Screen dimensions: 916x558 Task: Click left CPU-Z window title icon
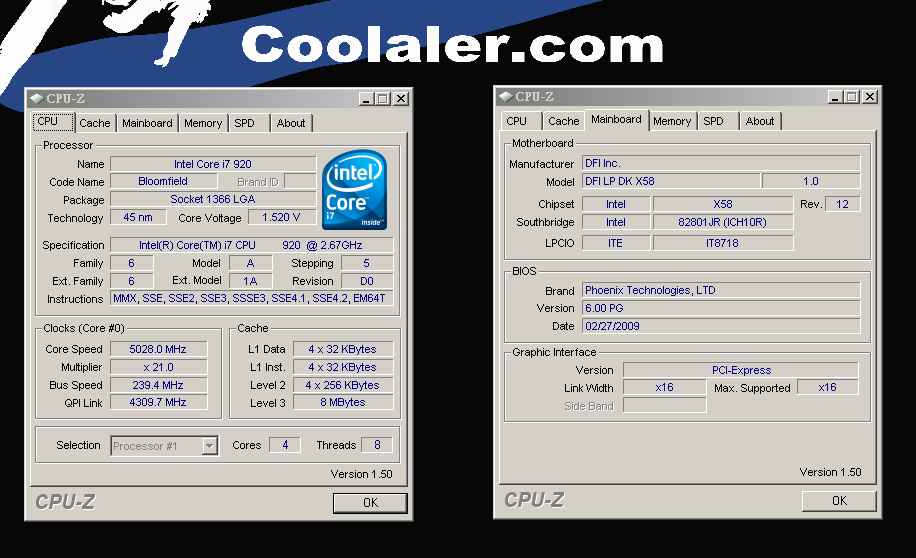[x=37, y=98]
